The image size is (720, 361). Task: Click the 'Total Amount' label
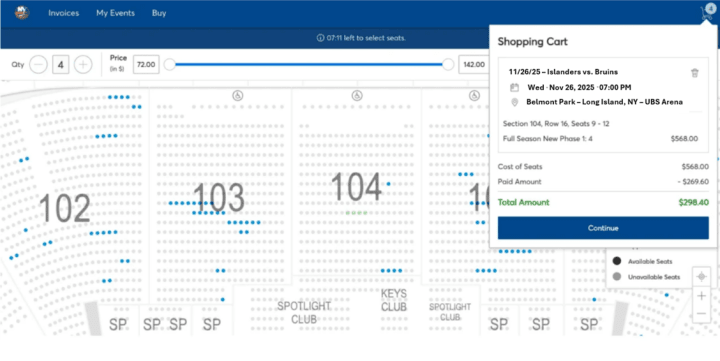[x=523, y=203]
